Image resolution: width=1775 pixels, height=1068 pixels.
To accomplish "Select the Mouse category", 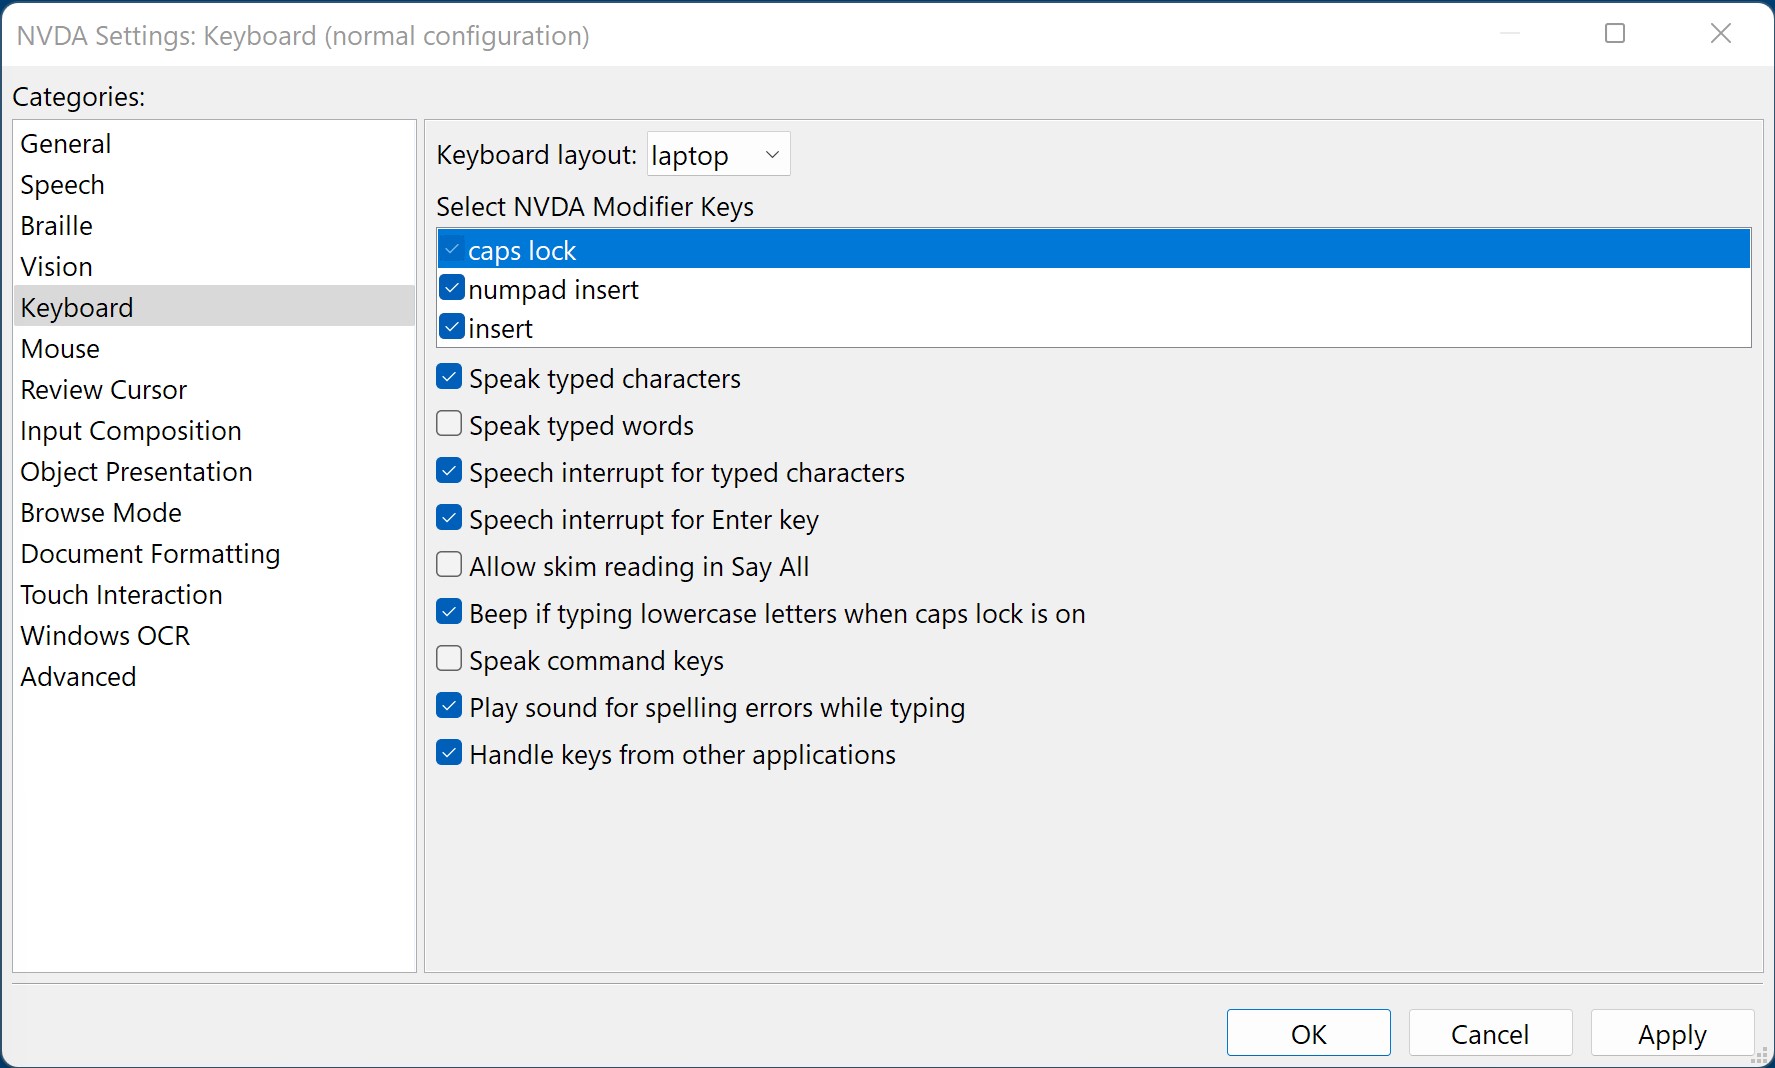I will tap(59, 348).
